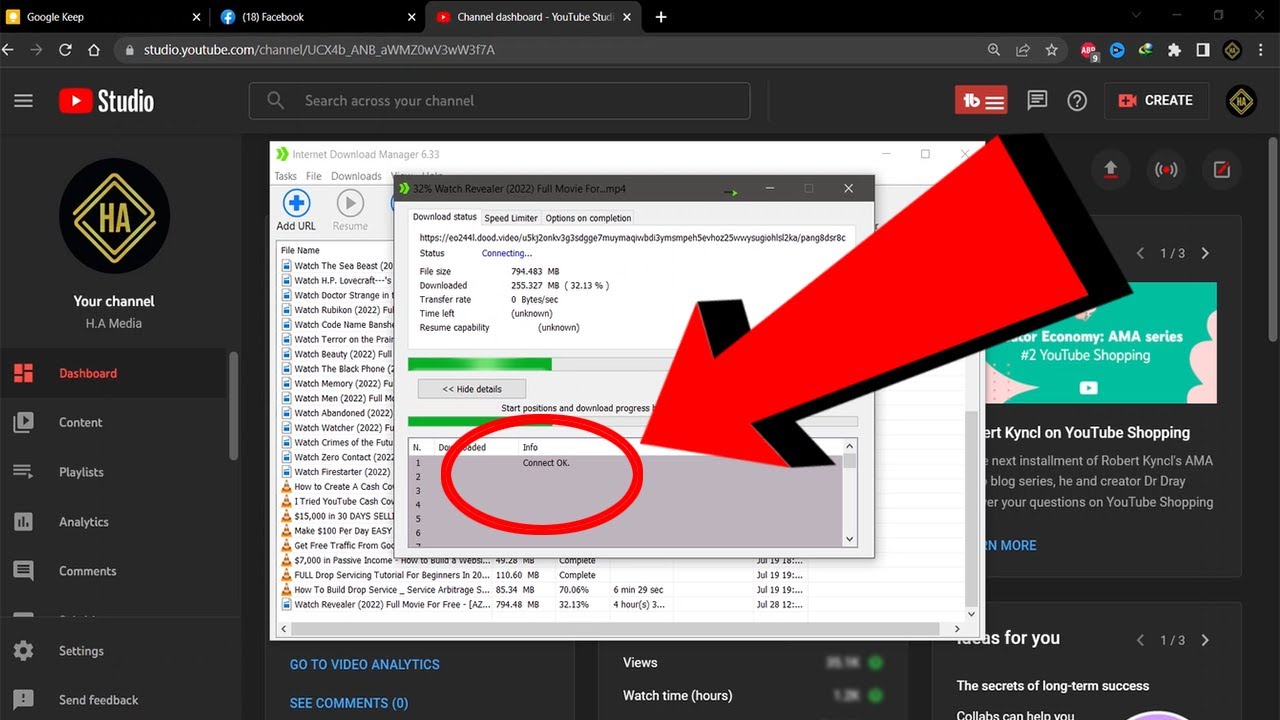This screenshot has height=720, width=1280.
Task: Show next news card in top carousel
Action: [x=1205, y=253]
